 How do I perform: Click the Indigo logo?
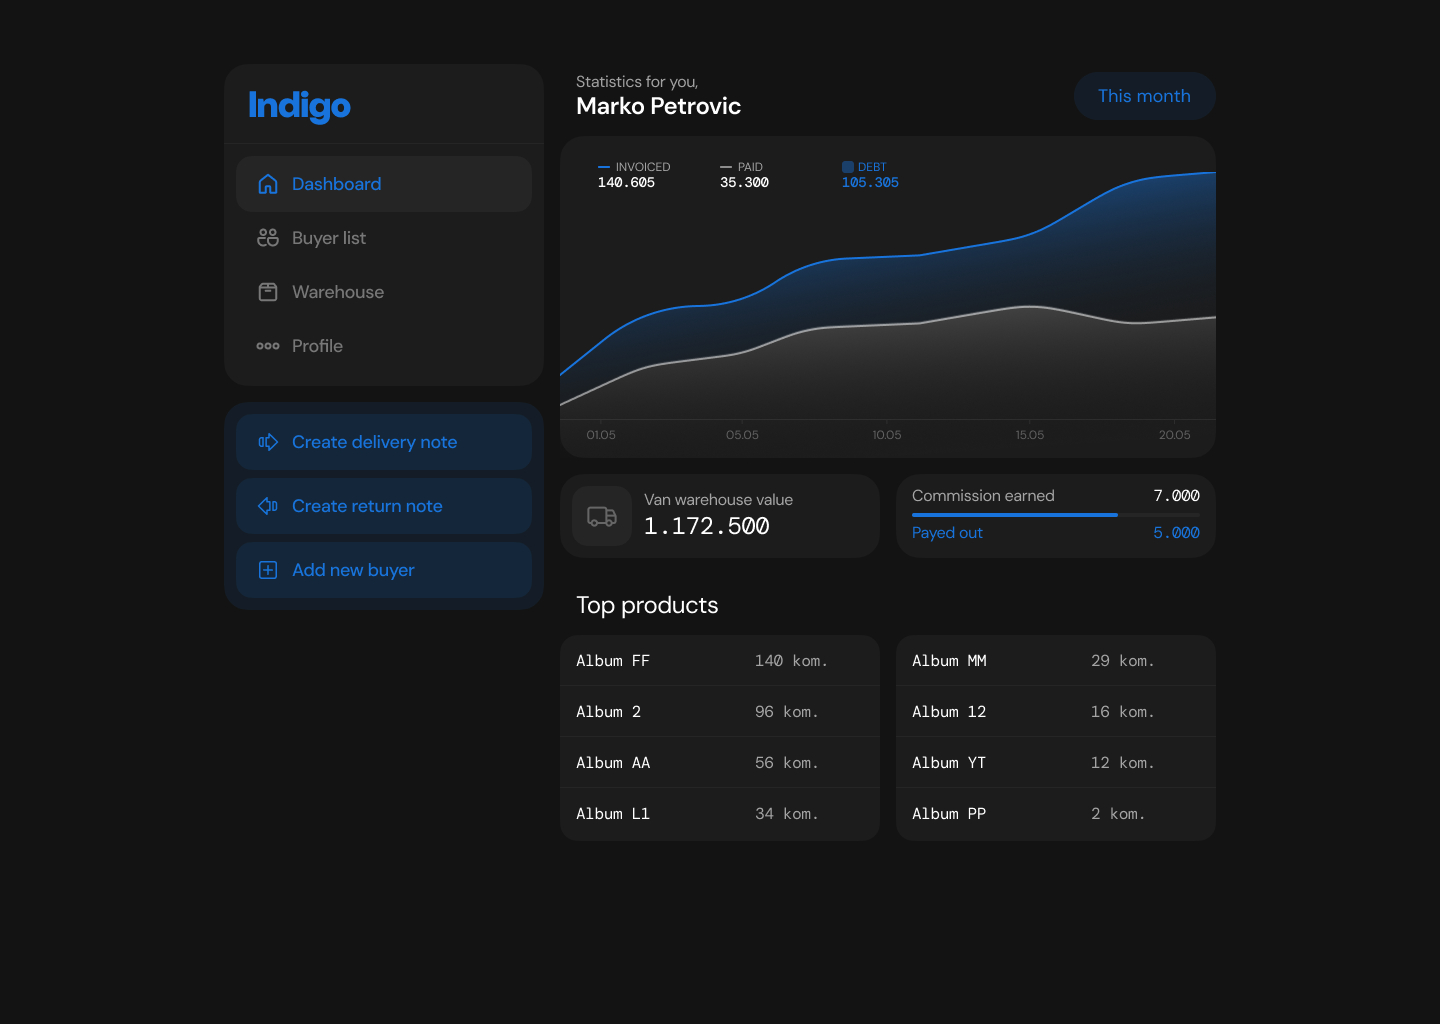pyautogui.click(x=299, y=106)
